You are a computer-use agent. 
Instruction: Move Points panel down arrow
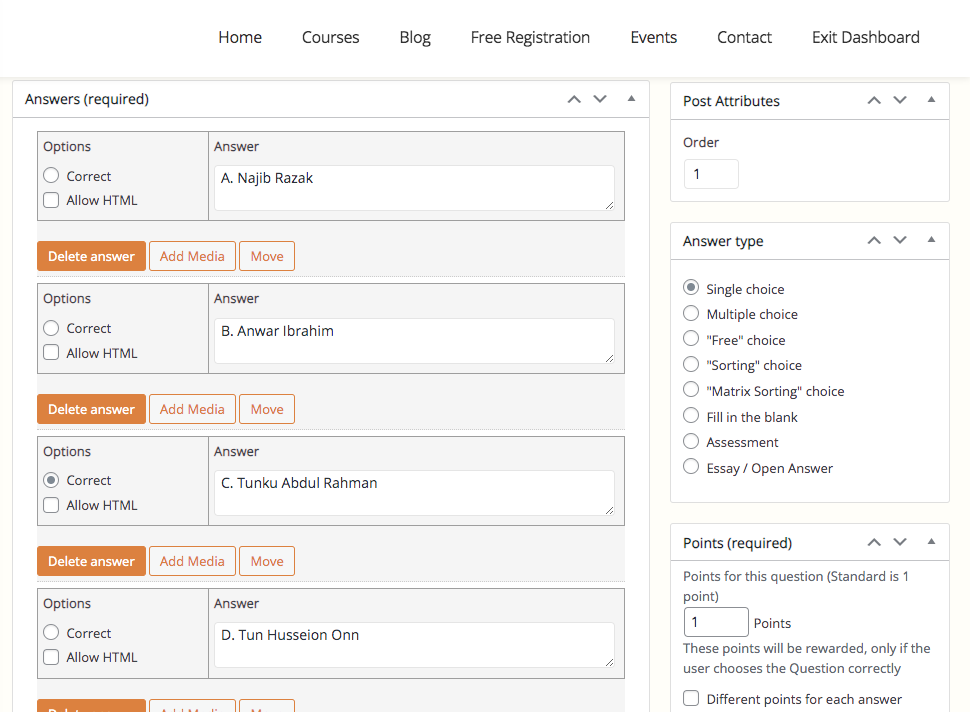coord(900,543)
